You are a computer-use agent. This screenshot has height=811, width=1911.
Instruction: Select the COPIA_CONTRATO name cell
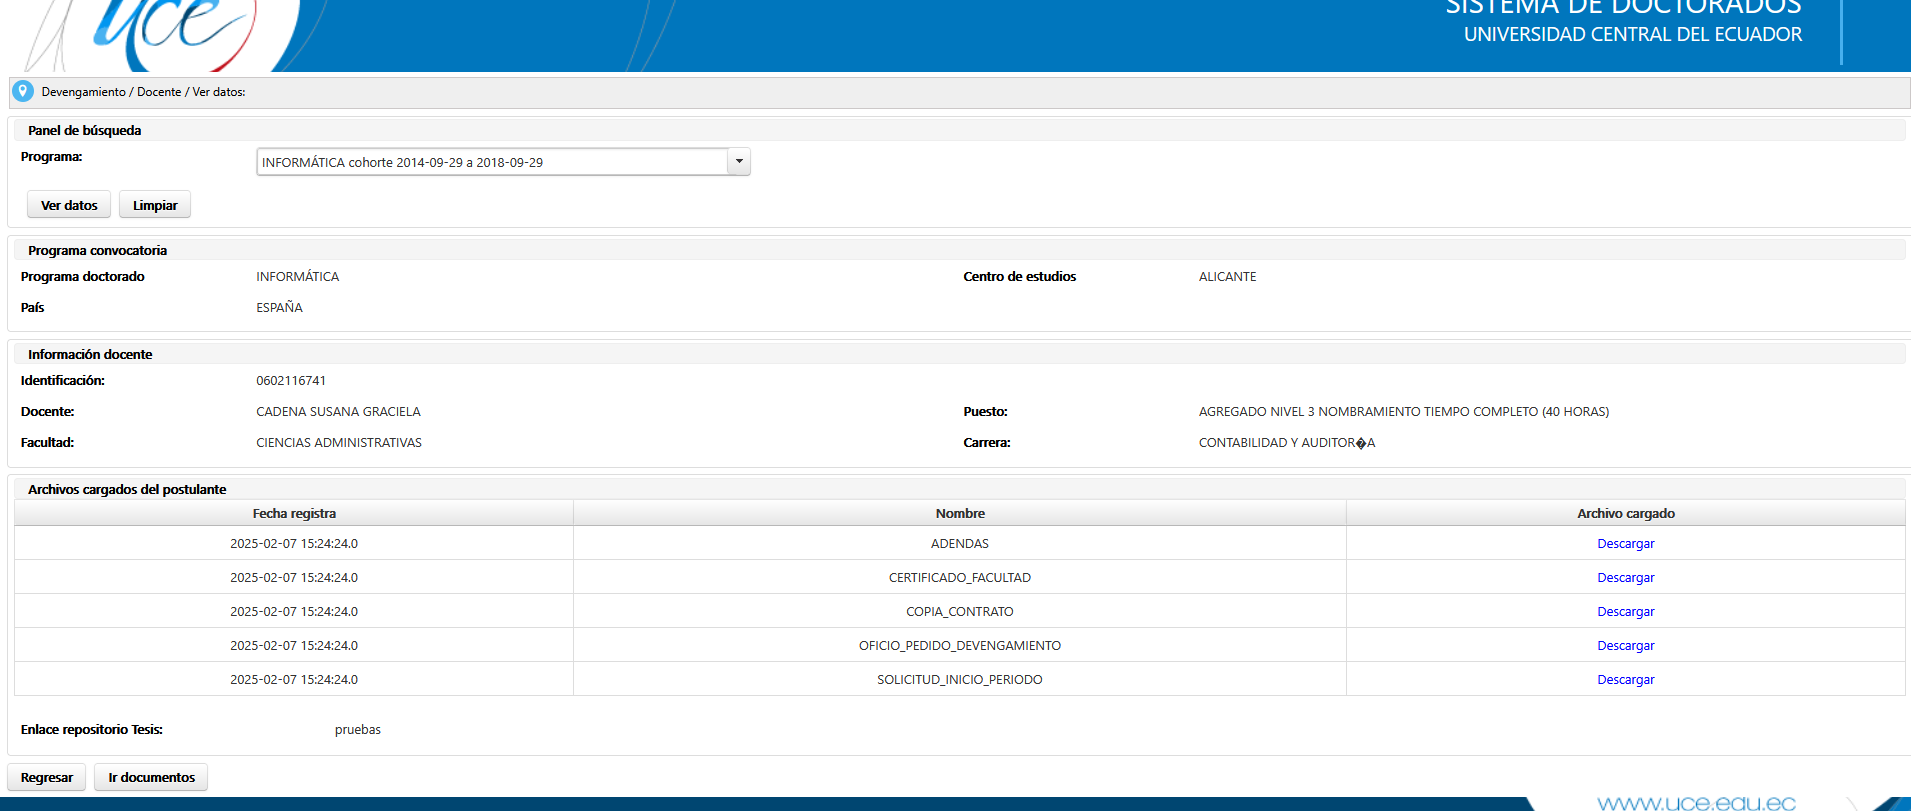(960, 612)
